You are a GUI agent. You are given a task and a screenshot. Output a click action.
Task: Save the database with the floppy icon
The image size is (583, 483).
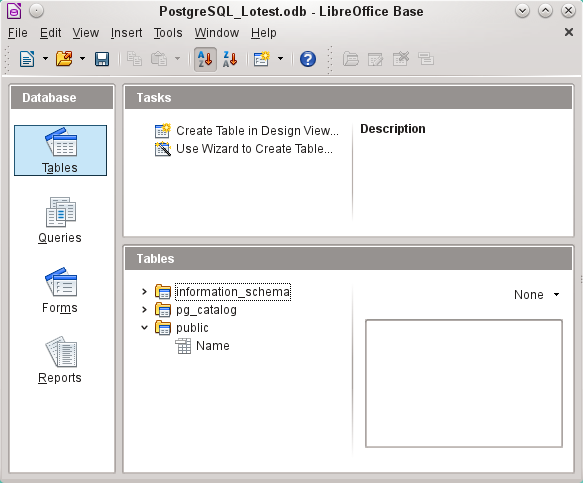[102, 59]
